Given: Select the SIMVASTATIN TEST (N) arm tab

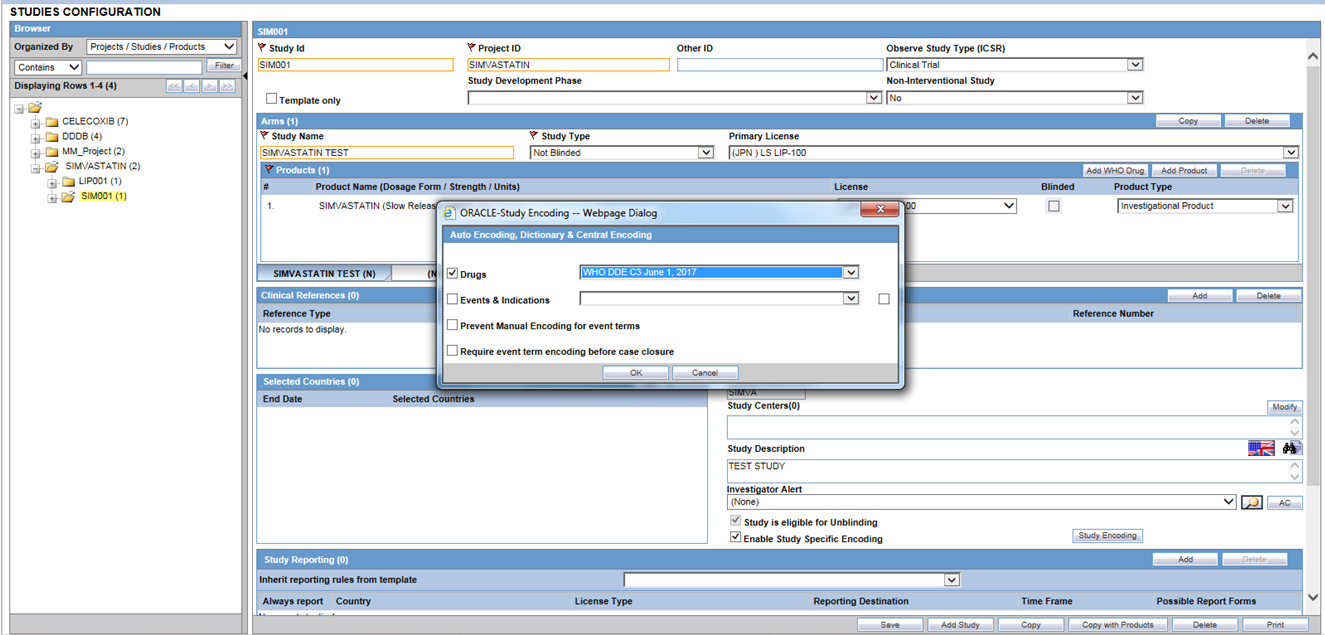Looking at the screenshot, I should click(x=324, y=273).
